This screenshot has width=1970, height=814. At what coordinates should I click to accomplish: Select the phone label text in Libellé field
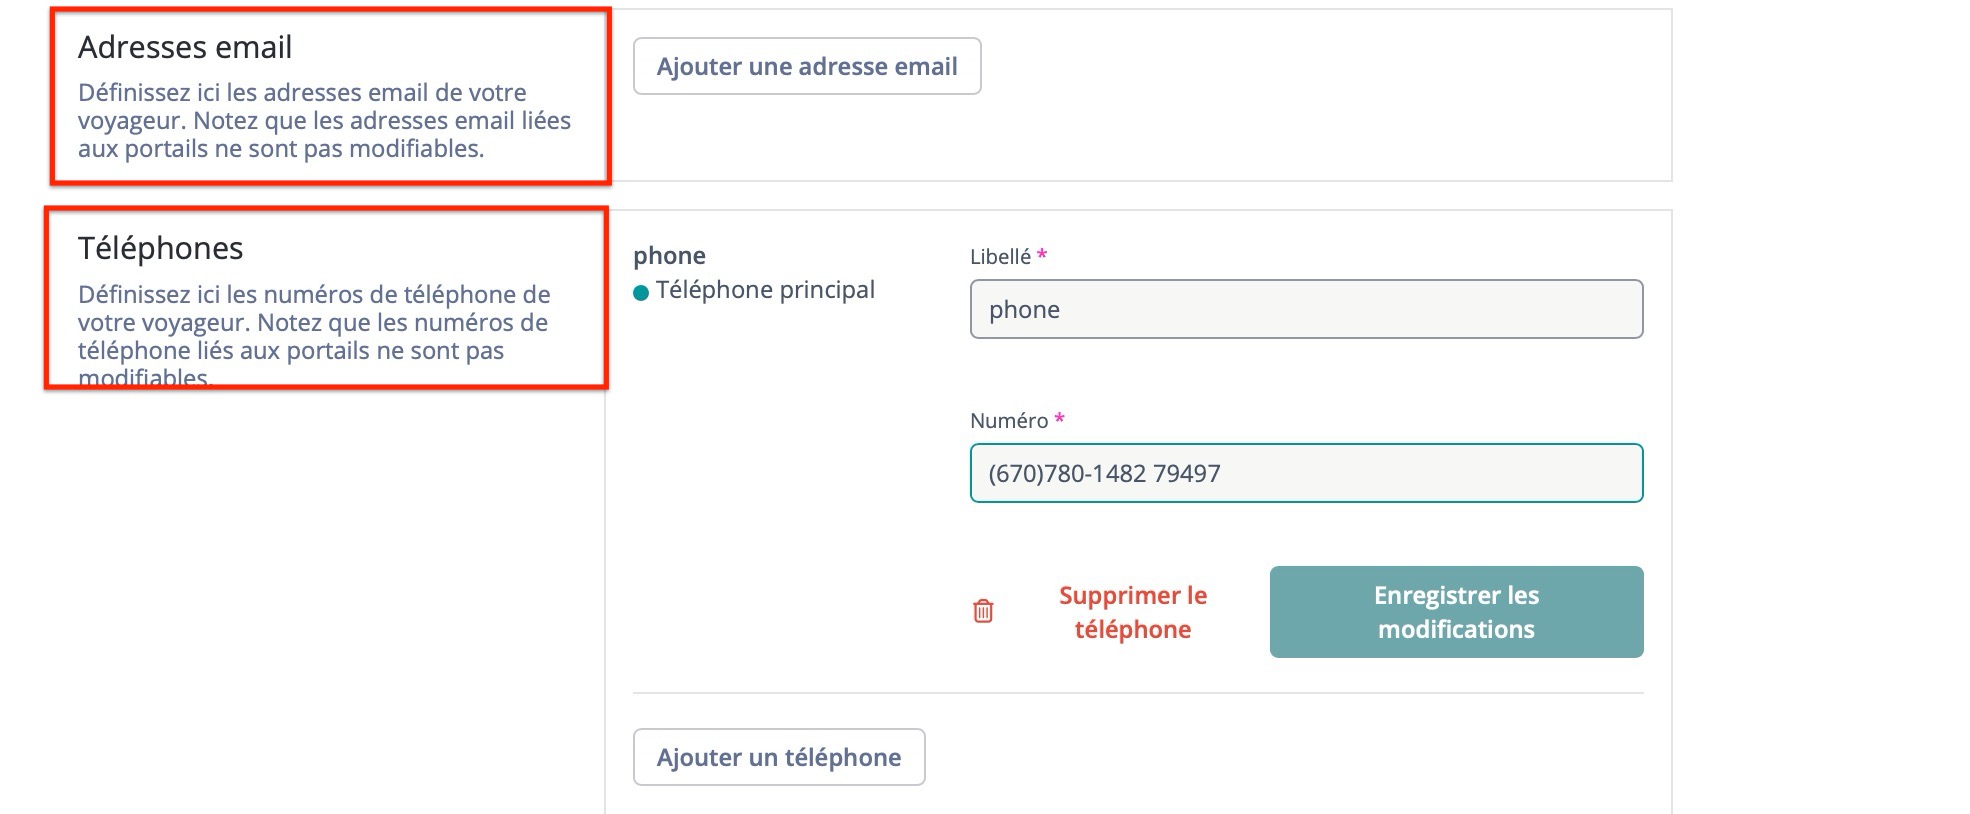click(1022, 310)
